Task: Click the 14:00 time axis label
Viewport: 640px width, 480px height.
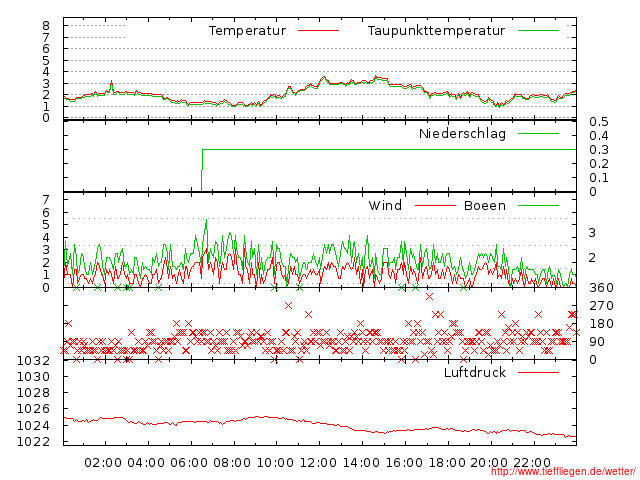Action: (361, 463)
